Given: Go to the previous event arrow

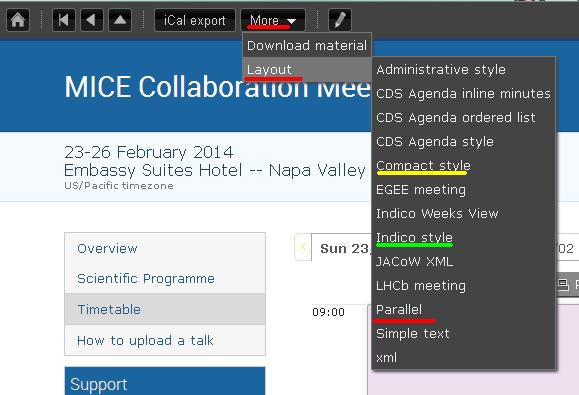Looking at the screenshot, I should coord(92,20).
